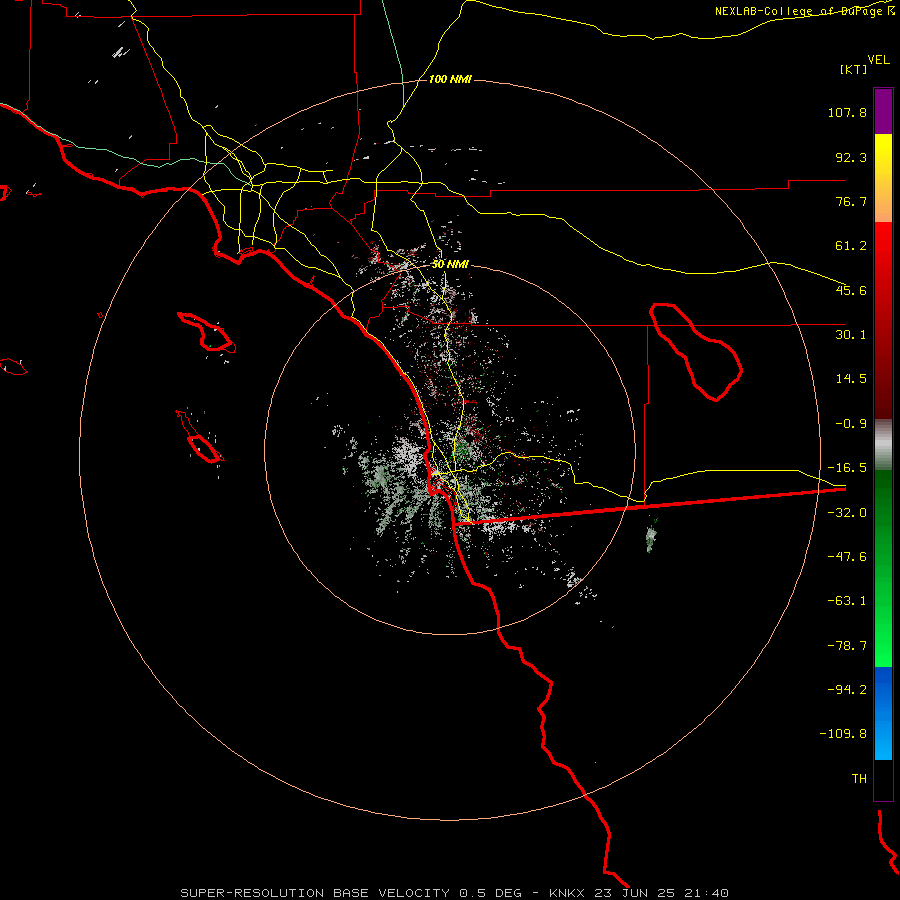
Task: Click the 61.2 velocity scale value
Action: pyautogui.click(x=851, y=246)
